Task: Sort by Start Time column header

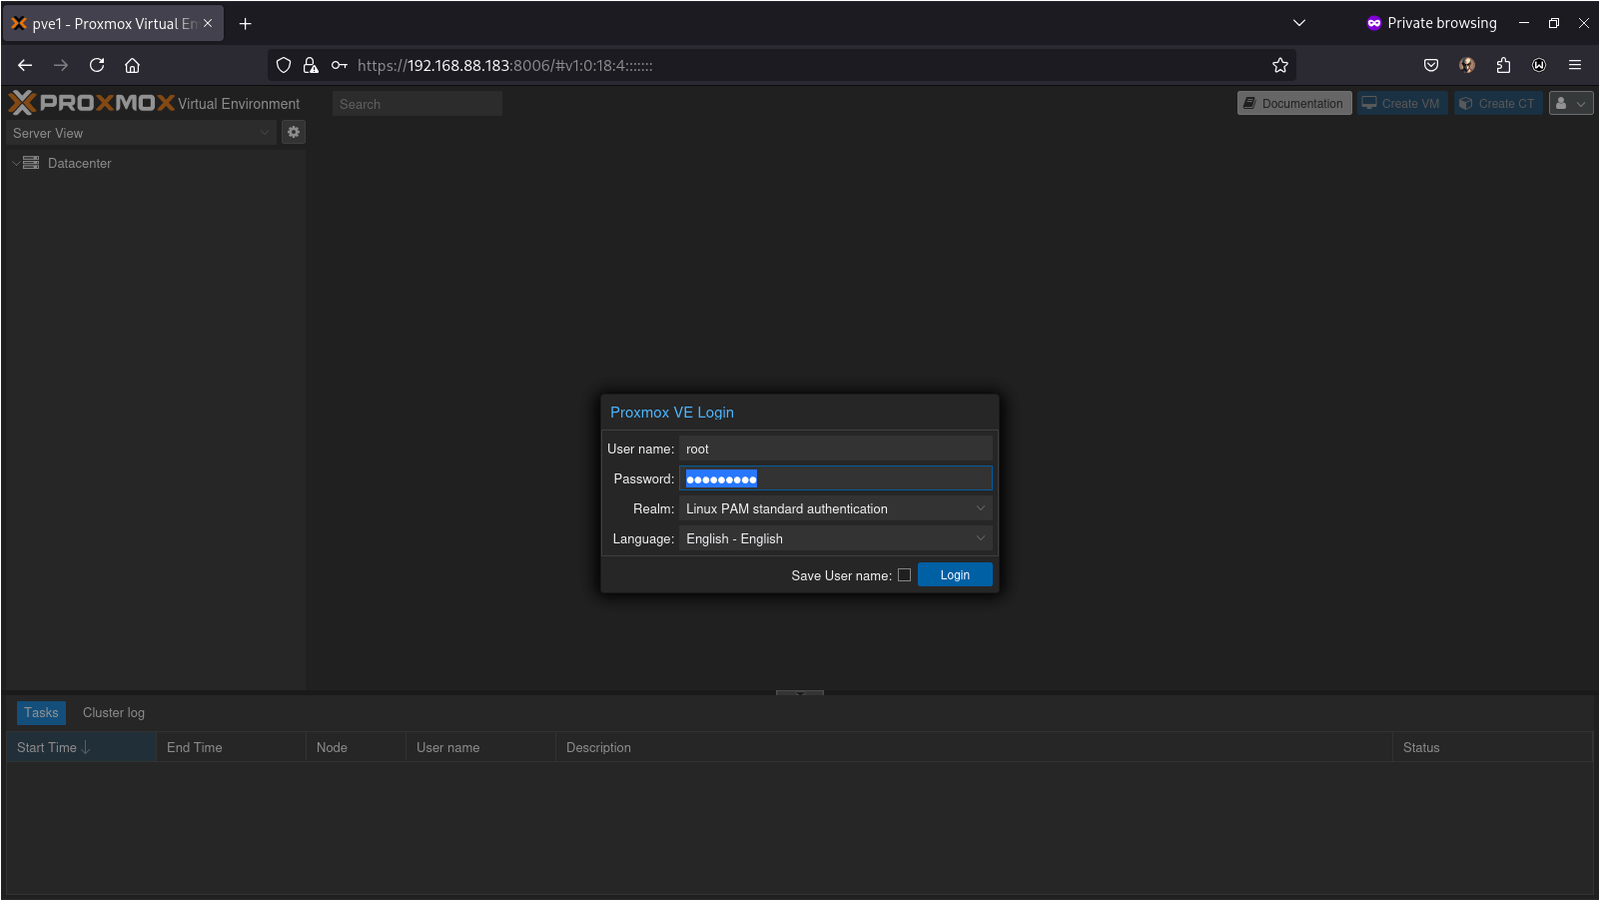Action: click(81, 747)
